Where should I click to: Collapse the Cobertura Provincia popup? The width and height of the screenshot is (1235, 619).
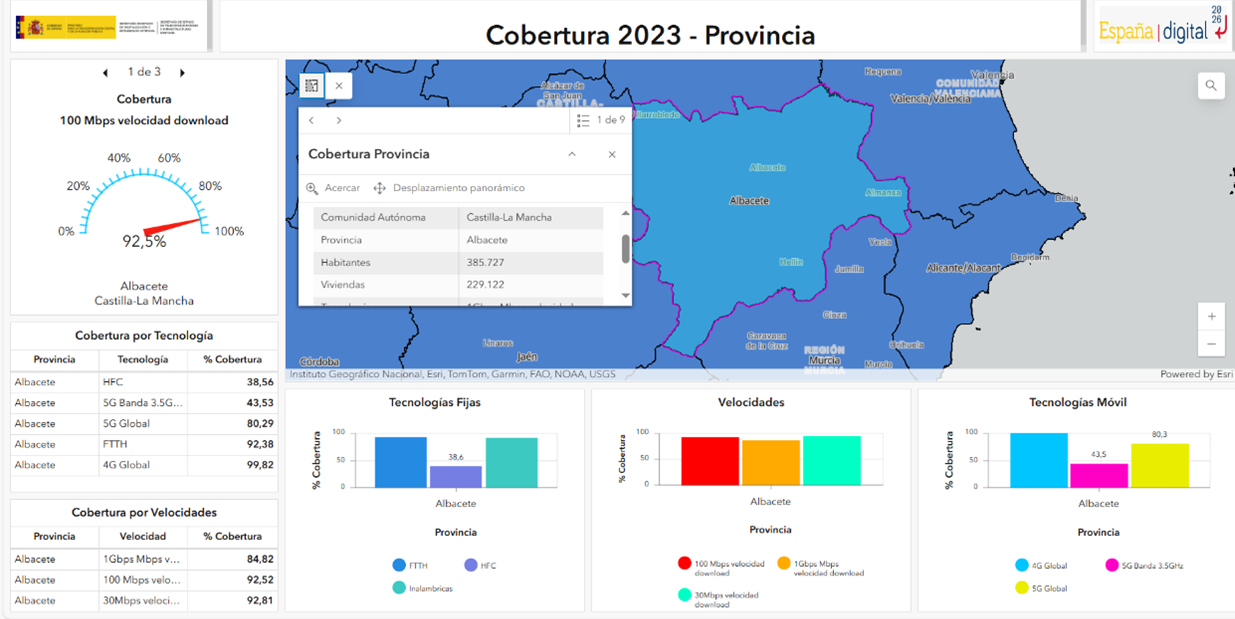click(x=572, y=154)
